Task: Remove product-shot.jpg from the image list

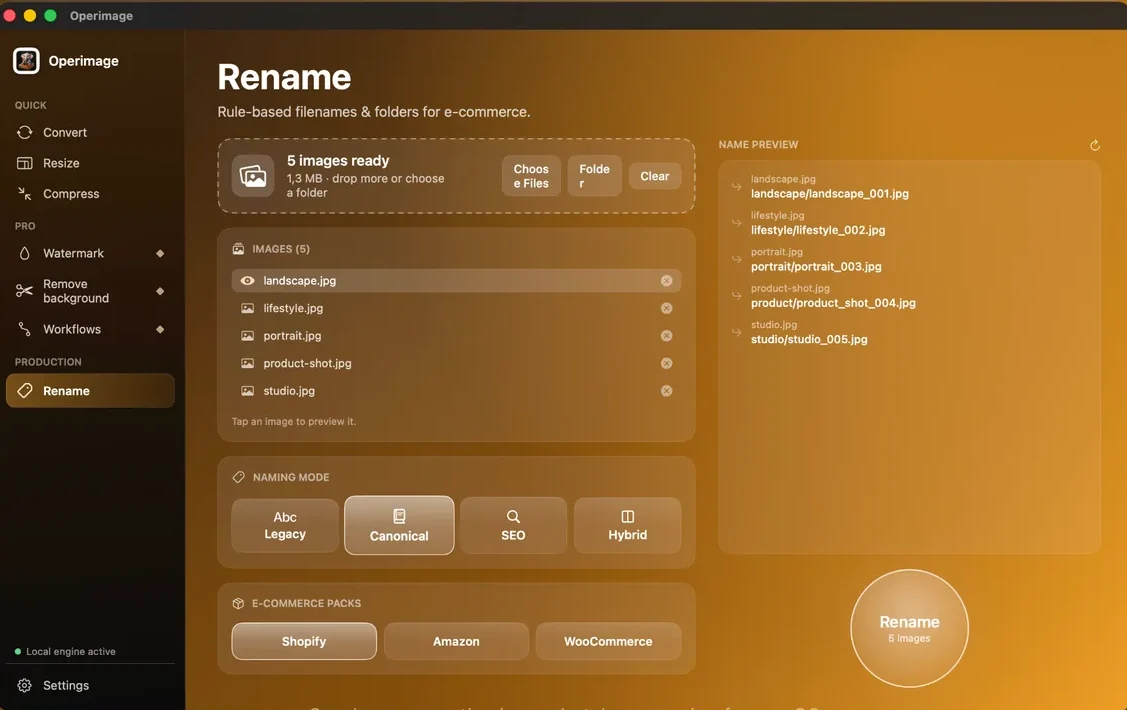Action: tap(666, 364)
